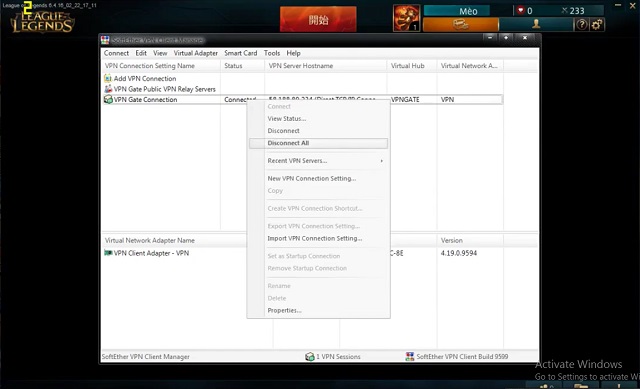Click the summoner profile avatar icon
This screenshot has width=640, height=389.
pyautogui.click(x=406, y=18)
